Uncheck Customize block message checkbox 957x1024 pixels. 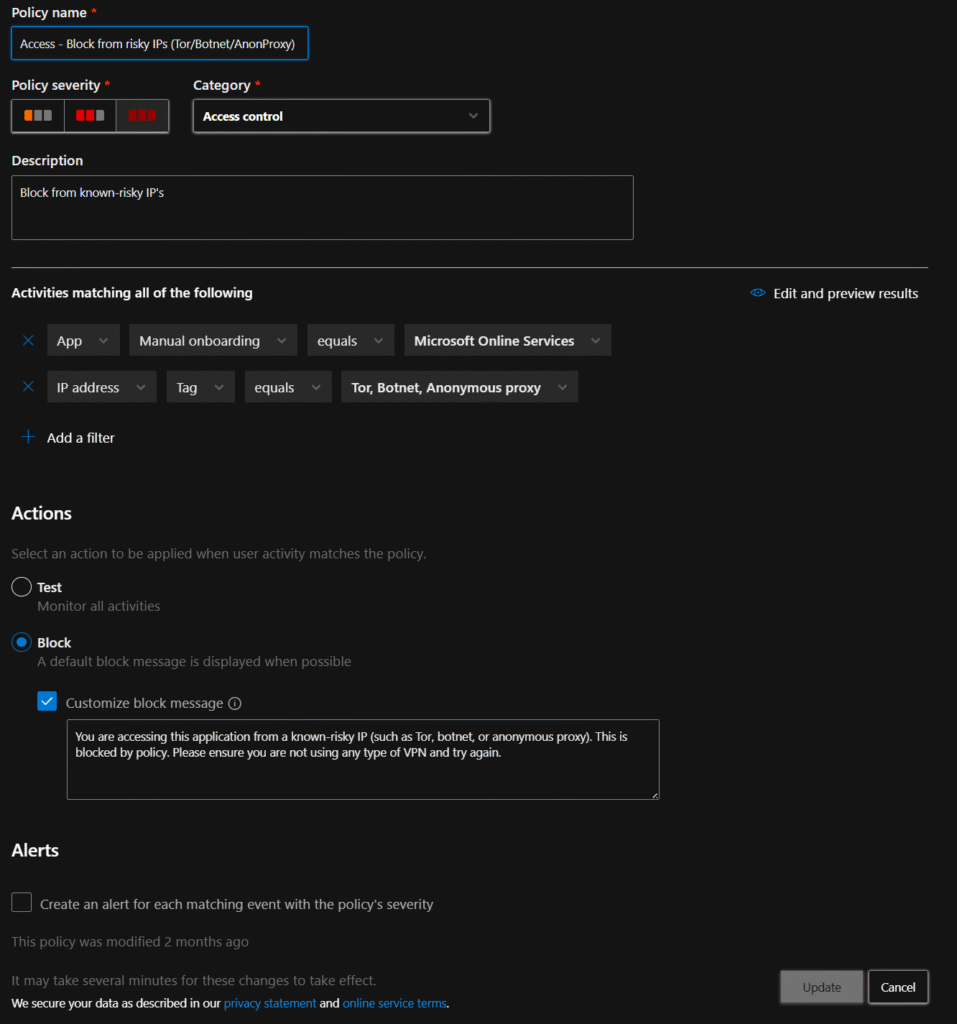click(x=47, y=702)
